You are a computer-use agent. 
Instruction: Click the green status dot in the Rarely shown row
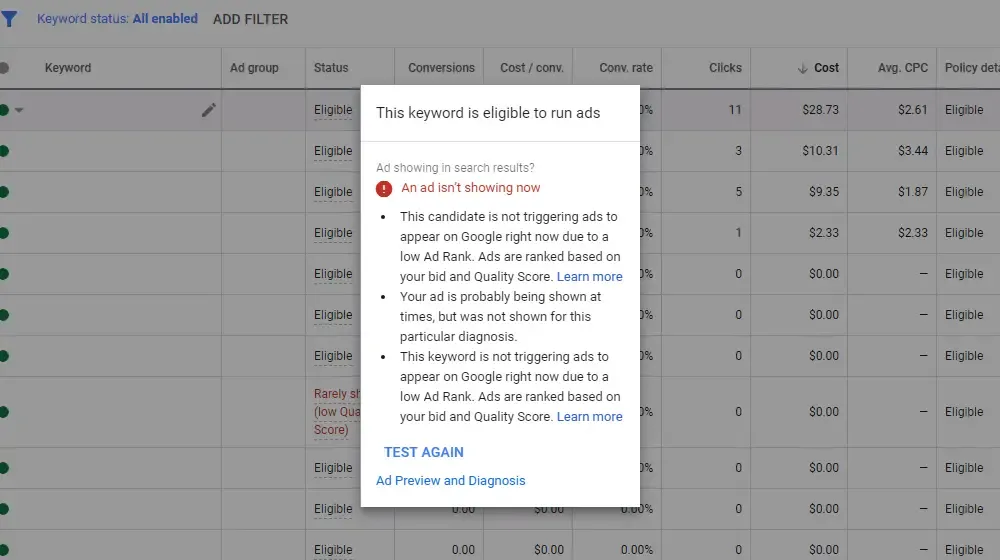tap(4, 412)
